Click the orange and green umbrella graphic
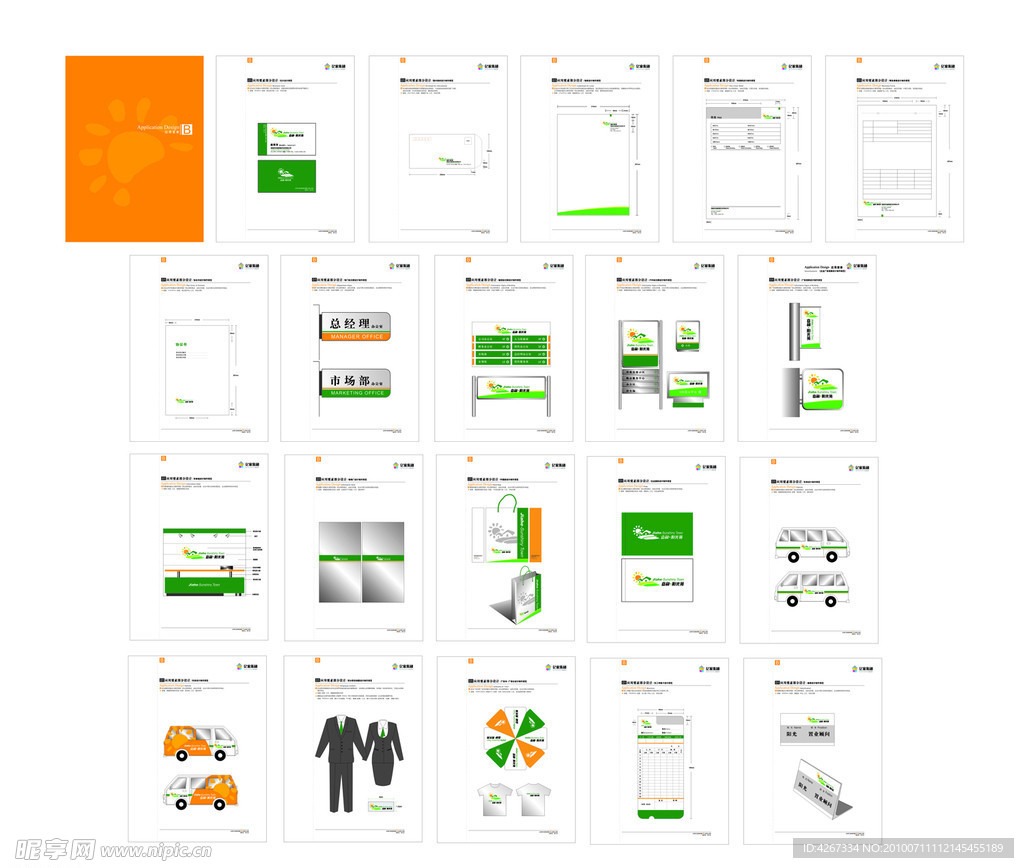Screen dimensions: 1024x868 (515, 739)
